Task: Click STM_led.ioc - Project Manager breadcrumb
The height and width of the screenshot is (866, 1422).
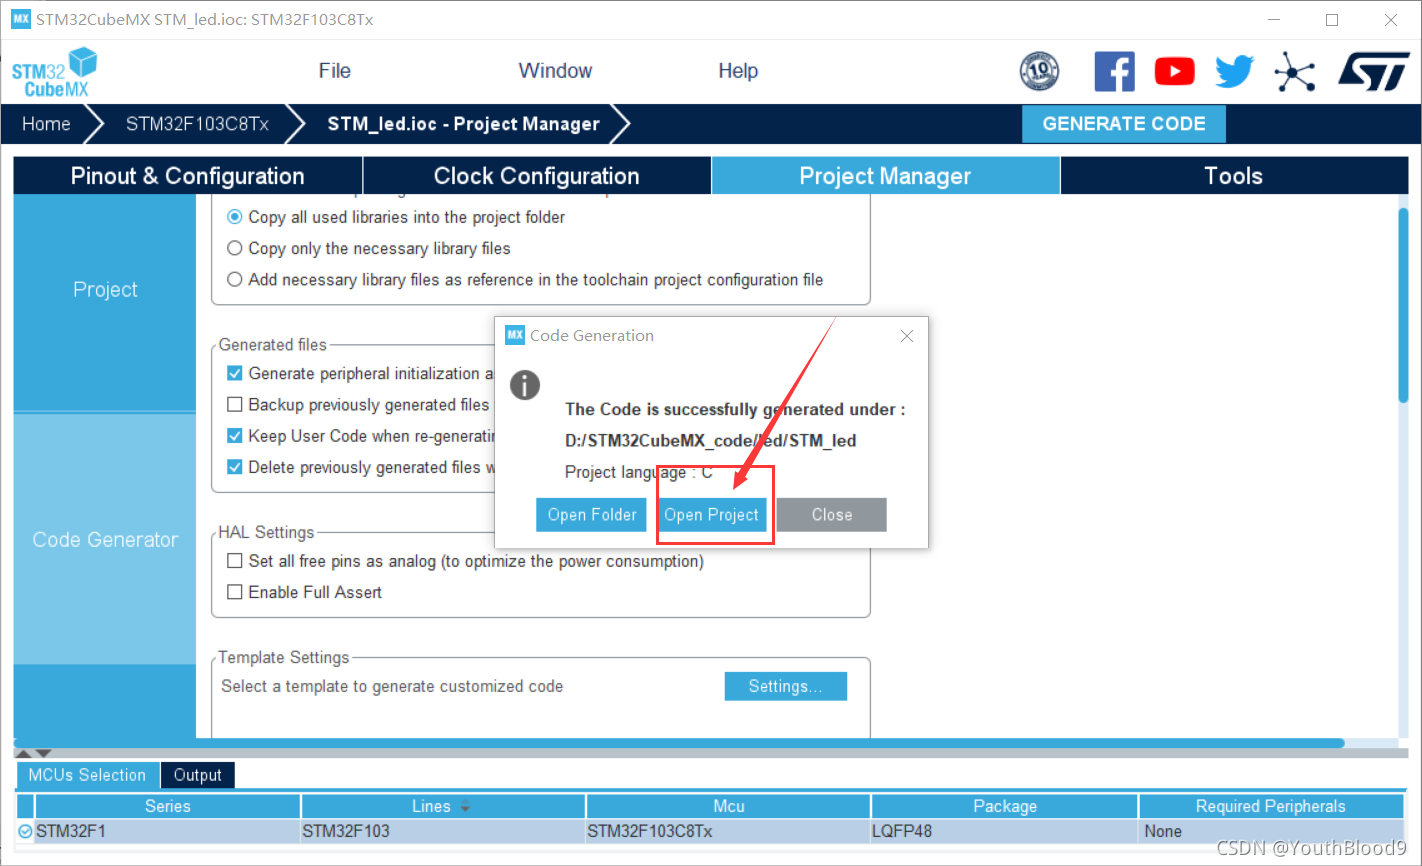Action: pyautogui.click(x=464, y=124)
